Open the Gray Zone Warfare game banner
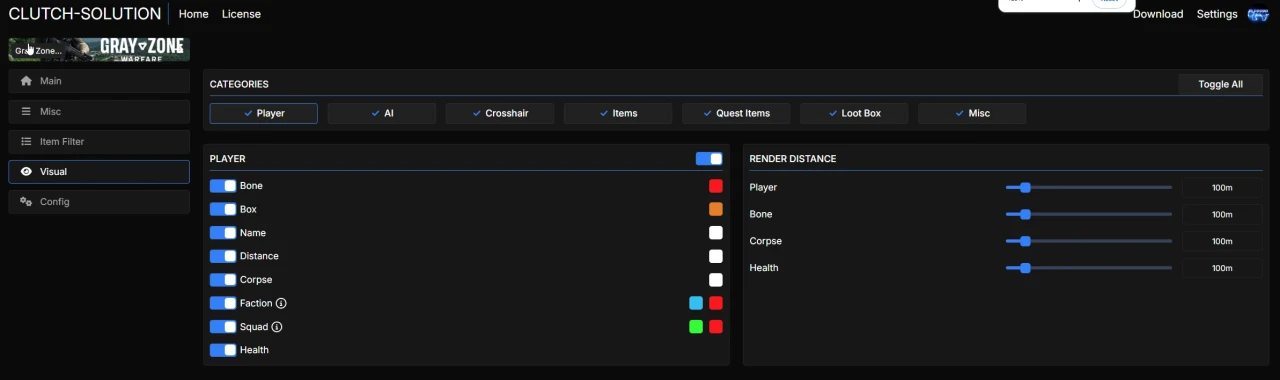The width and height of the screenshot is (1280, 380). 99,49
